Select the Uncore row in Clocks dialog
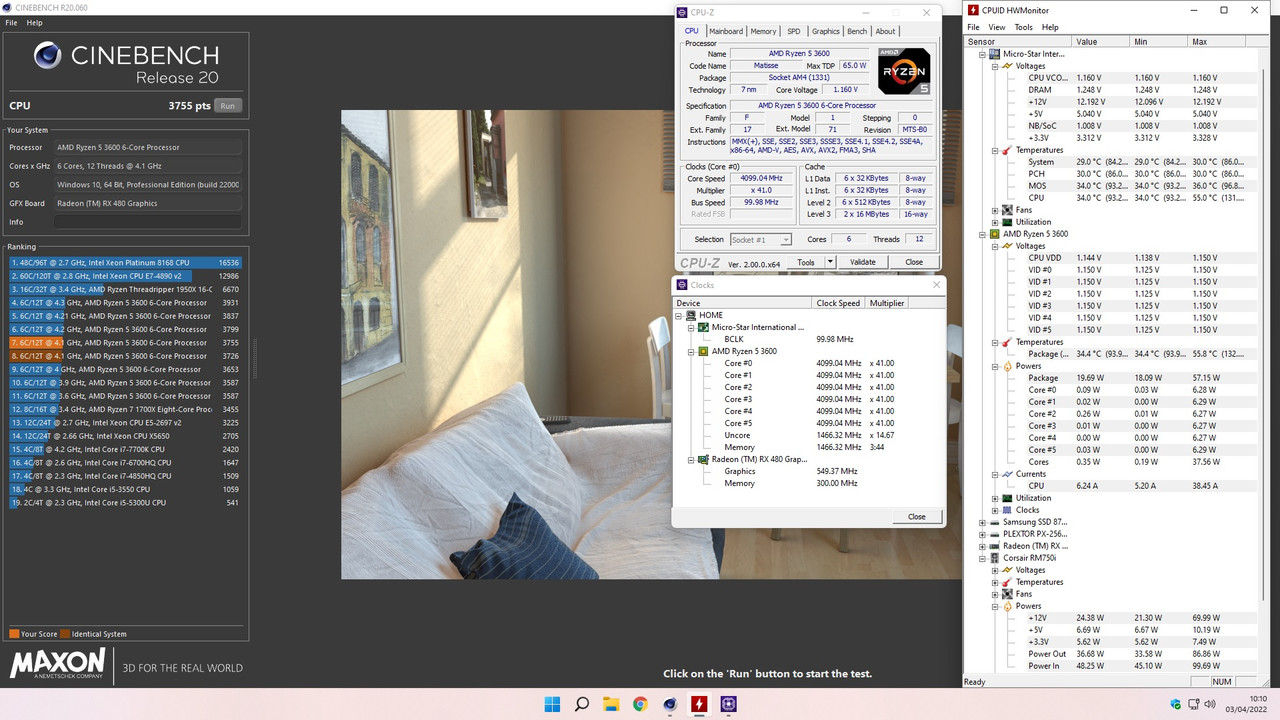 [808, 435]
